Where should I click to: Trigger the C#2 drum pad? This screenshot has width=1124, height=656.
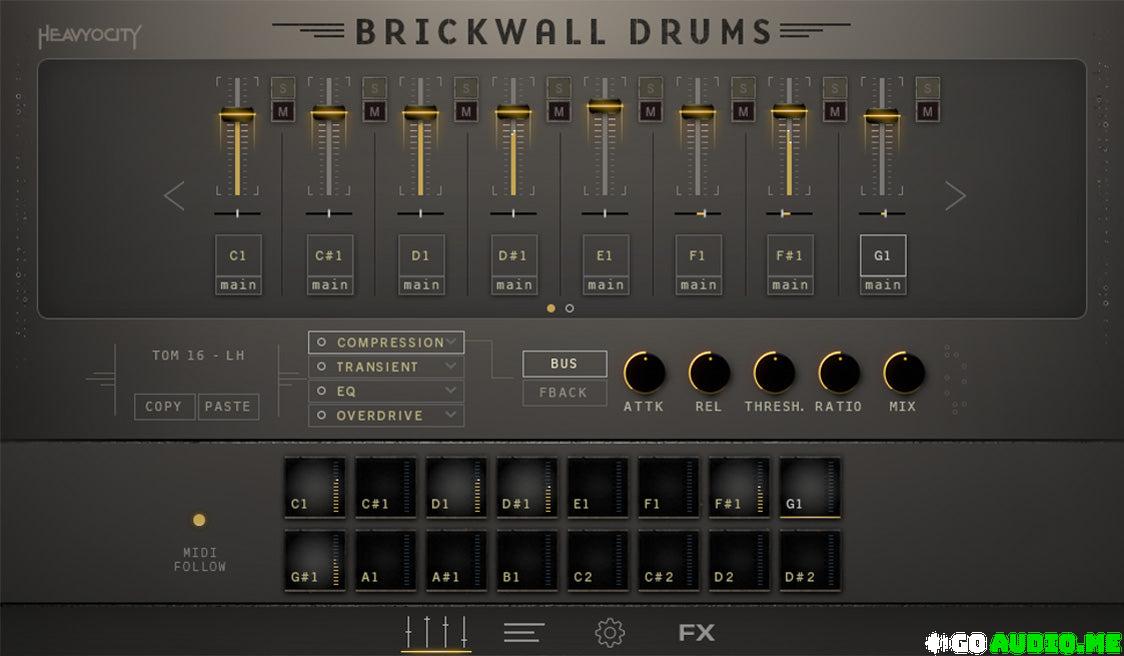(669, 561)
